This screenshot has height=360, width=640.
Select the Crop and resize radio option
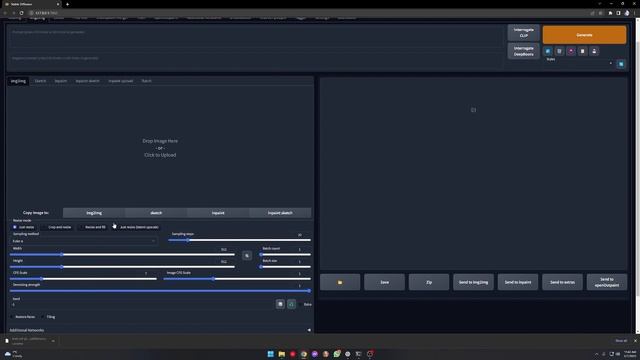tap(56, 227)
